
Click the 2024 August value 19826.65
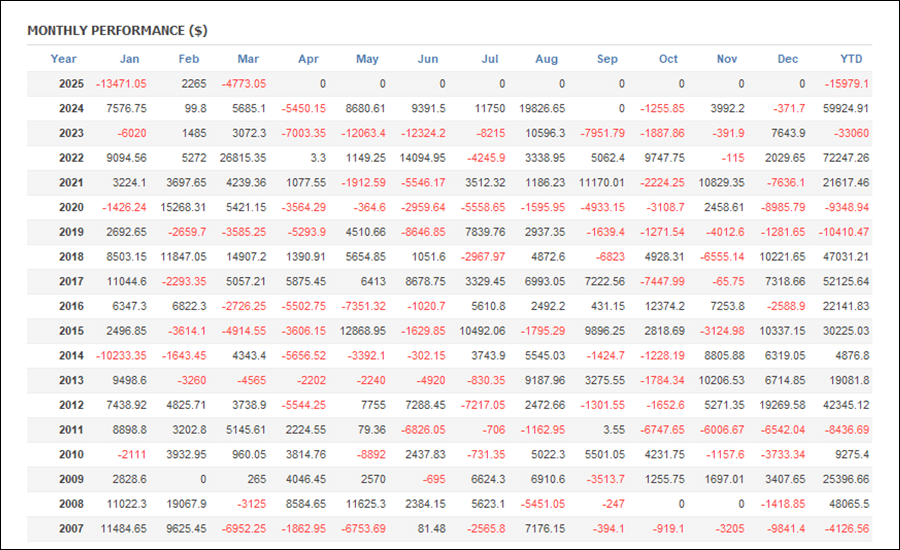[542, 109]
